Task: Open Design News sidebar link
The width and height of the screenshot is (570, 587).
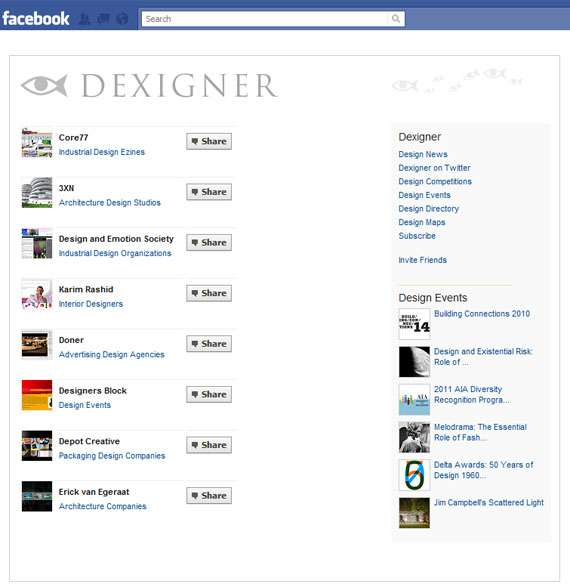Action: click(423, 154)
